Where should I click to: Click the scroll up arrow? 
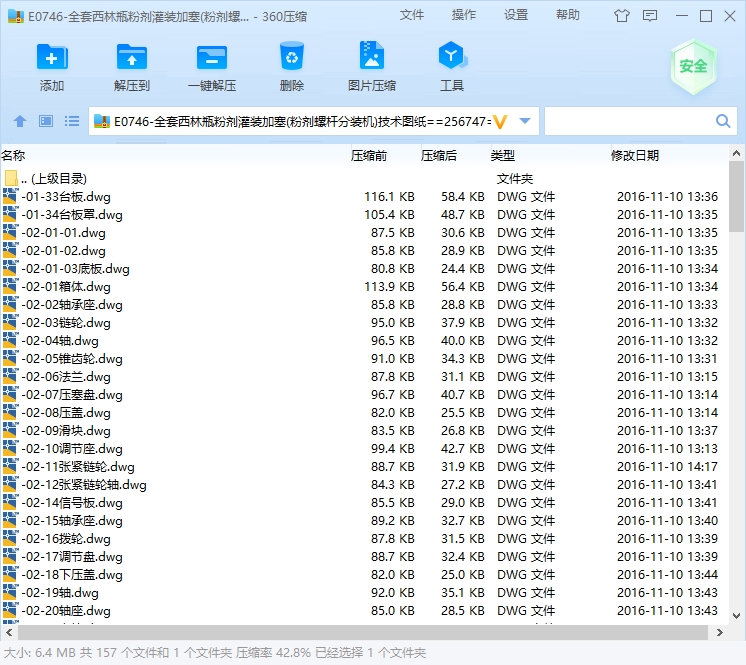[736, 154]
